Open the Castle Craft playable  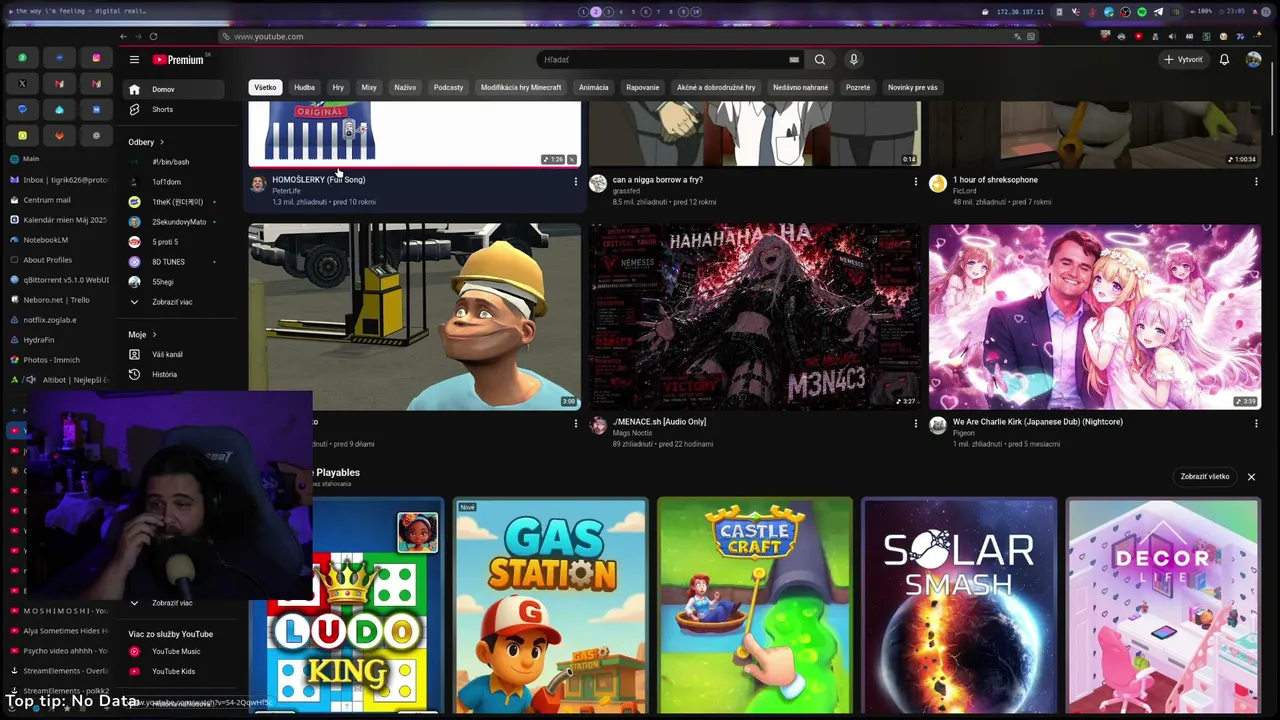coord(755,606)
